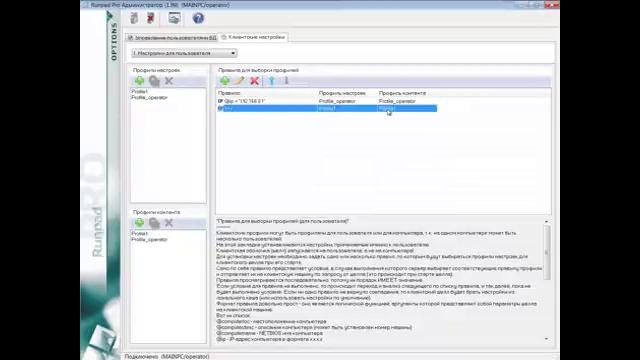This screenshot has height=360, width=640.
Task: Switch to the DB users management tab
Action: pos(172,38)
